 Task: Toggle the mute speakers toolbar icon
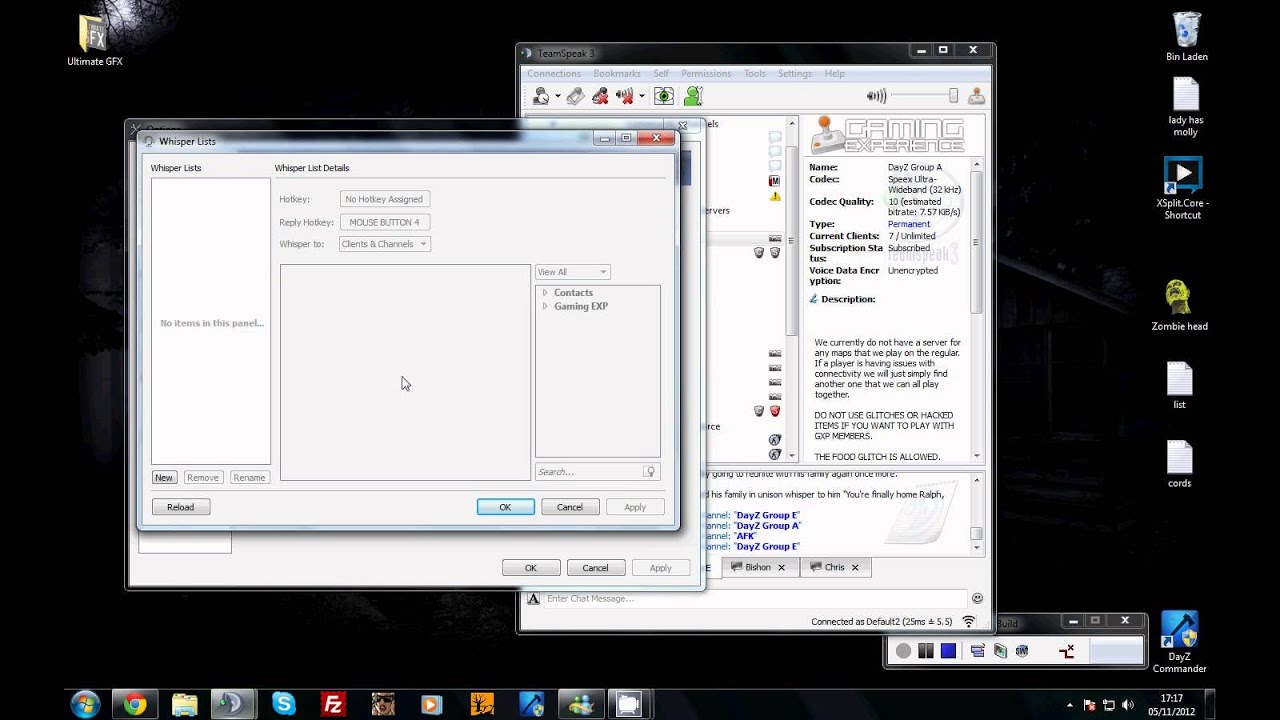coord(625,96)
